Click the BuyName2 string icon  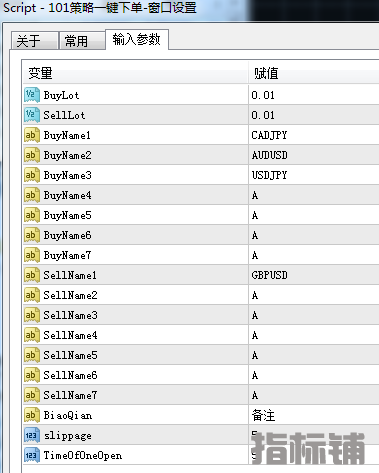pyautogui.click(x=32, y=155)
